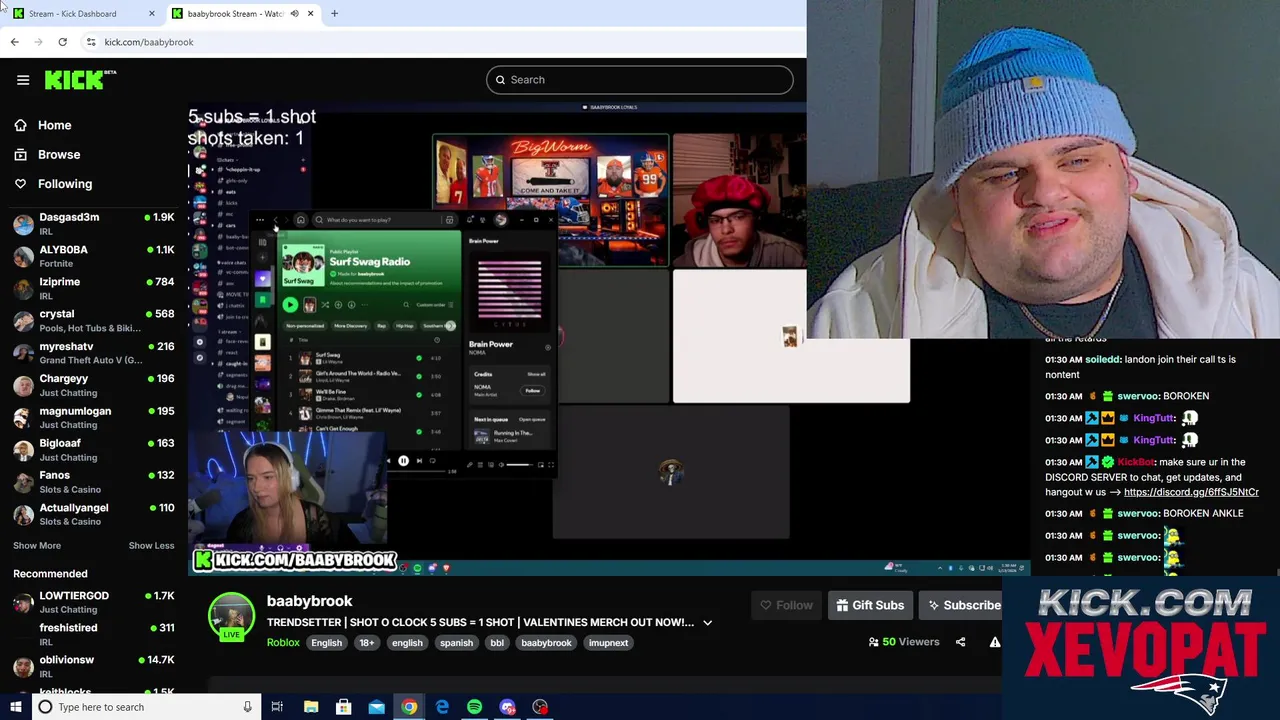Screen dimensions: 1280x720
Task: Open Actuallyangel channel in sidebar
Action: [x=94, y=514]
